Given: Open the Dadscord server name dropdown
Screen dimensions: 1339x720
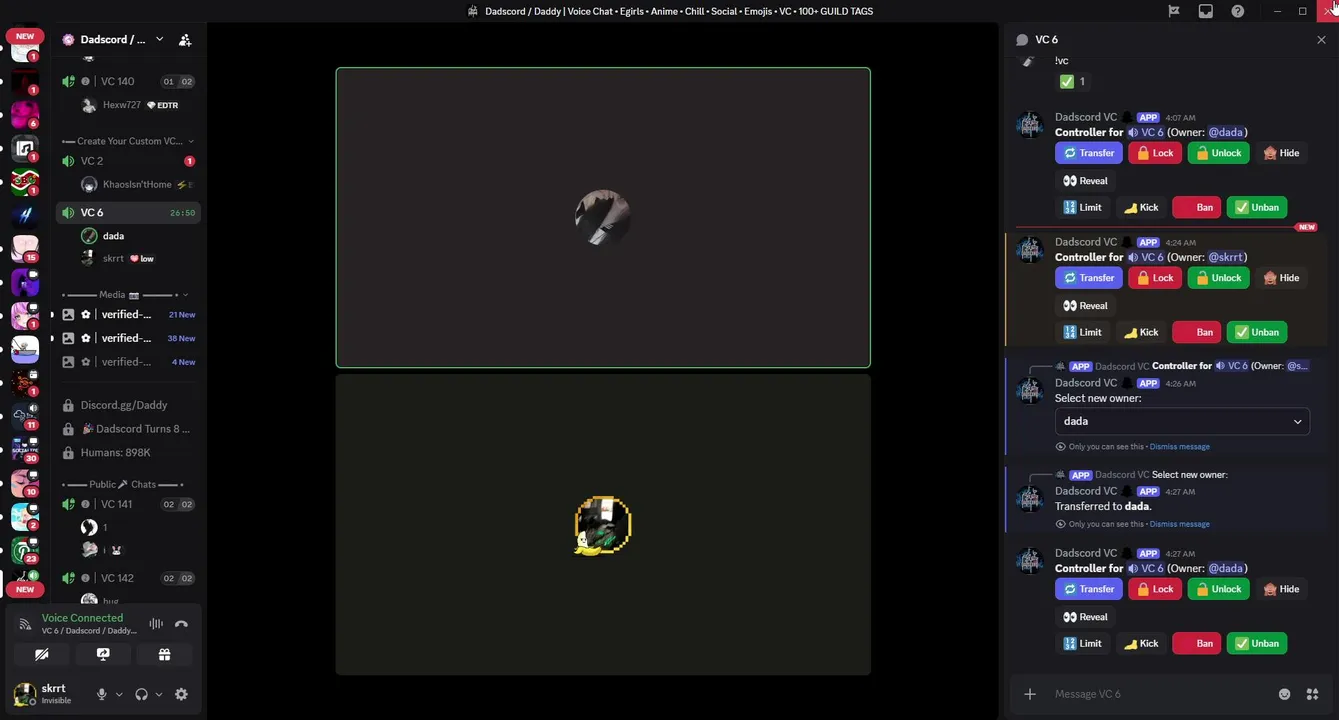Looking at the screenshot, I should pos(112,40).
